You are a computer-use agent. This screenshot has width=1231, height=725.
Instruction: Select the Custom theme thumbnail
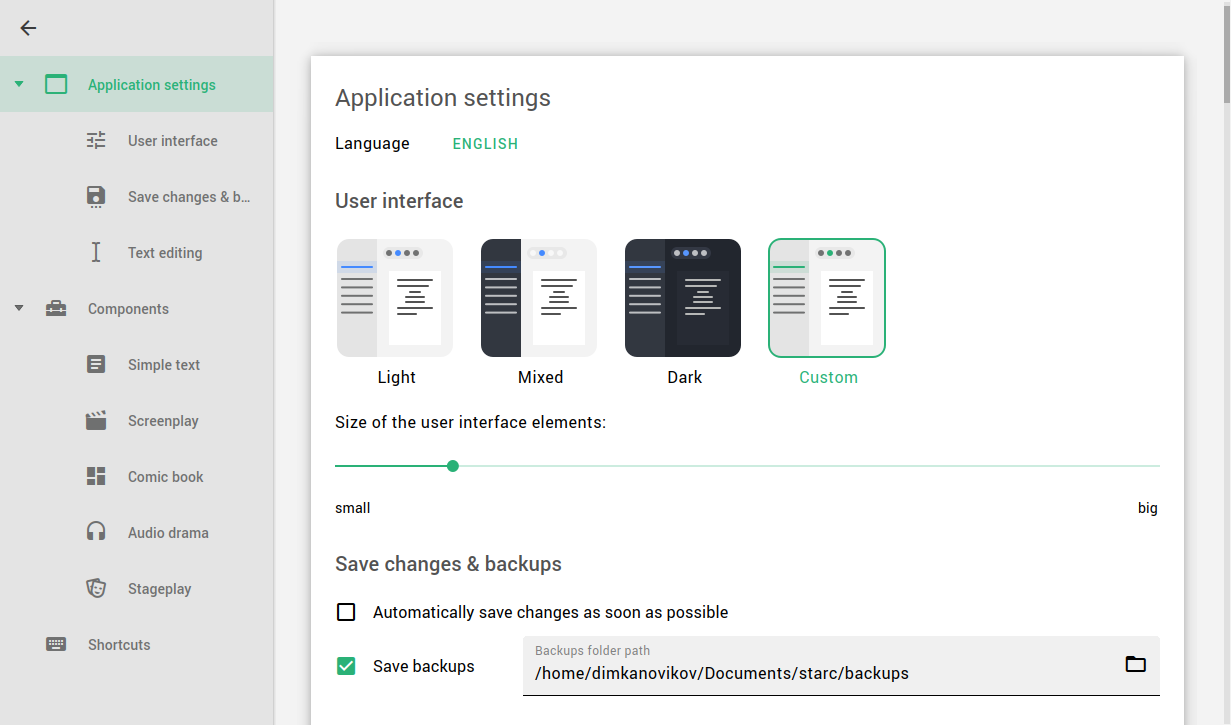[x=827, y=298]
